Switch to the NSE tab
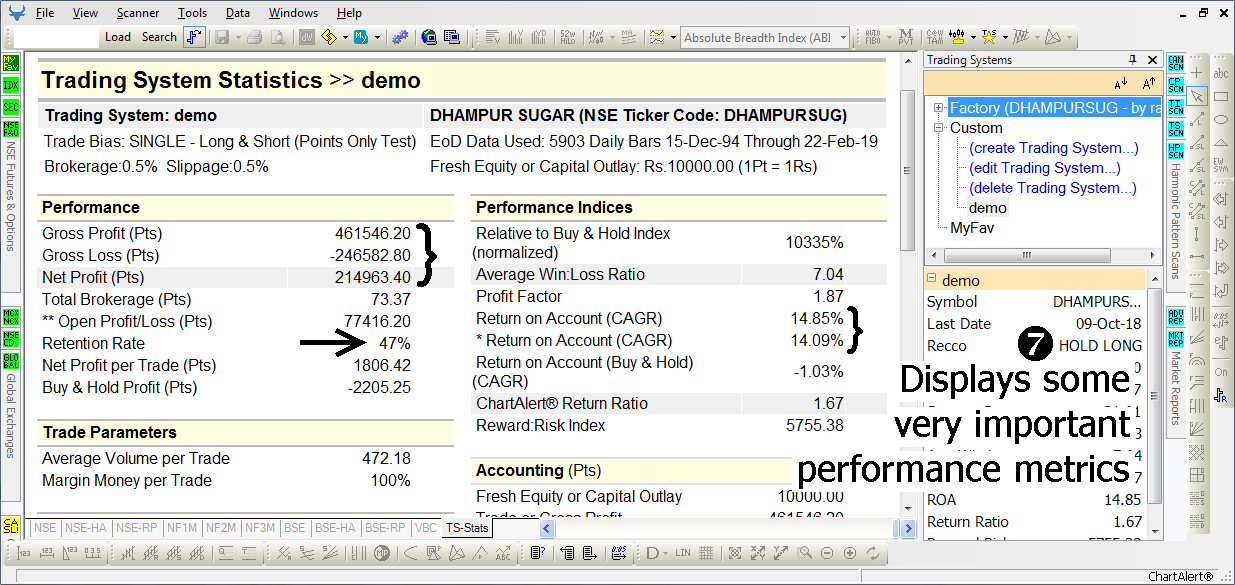The width and height of the screenshot is (1235, 585). [x=45, y=527]
